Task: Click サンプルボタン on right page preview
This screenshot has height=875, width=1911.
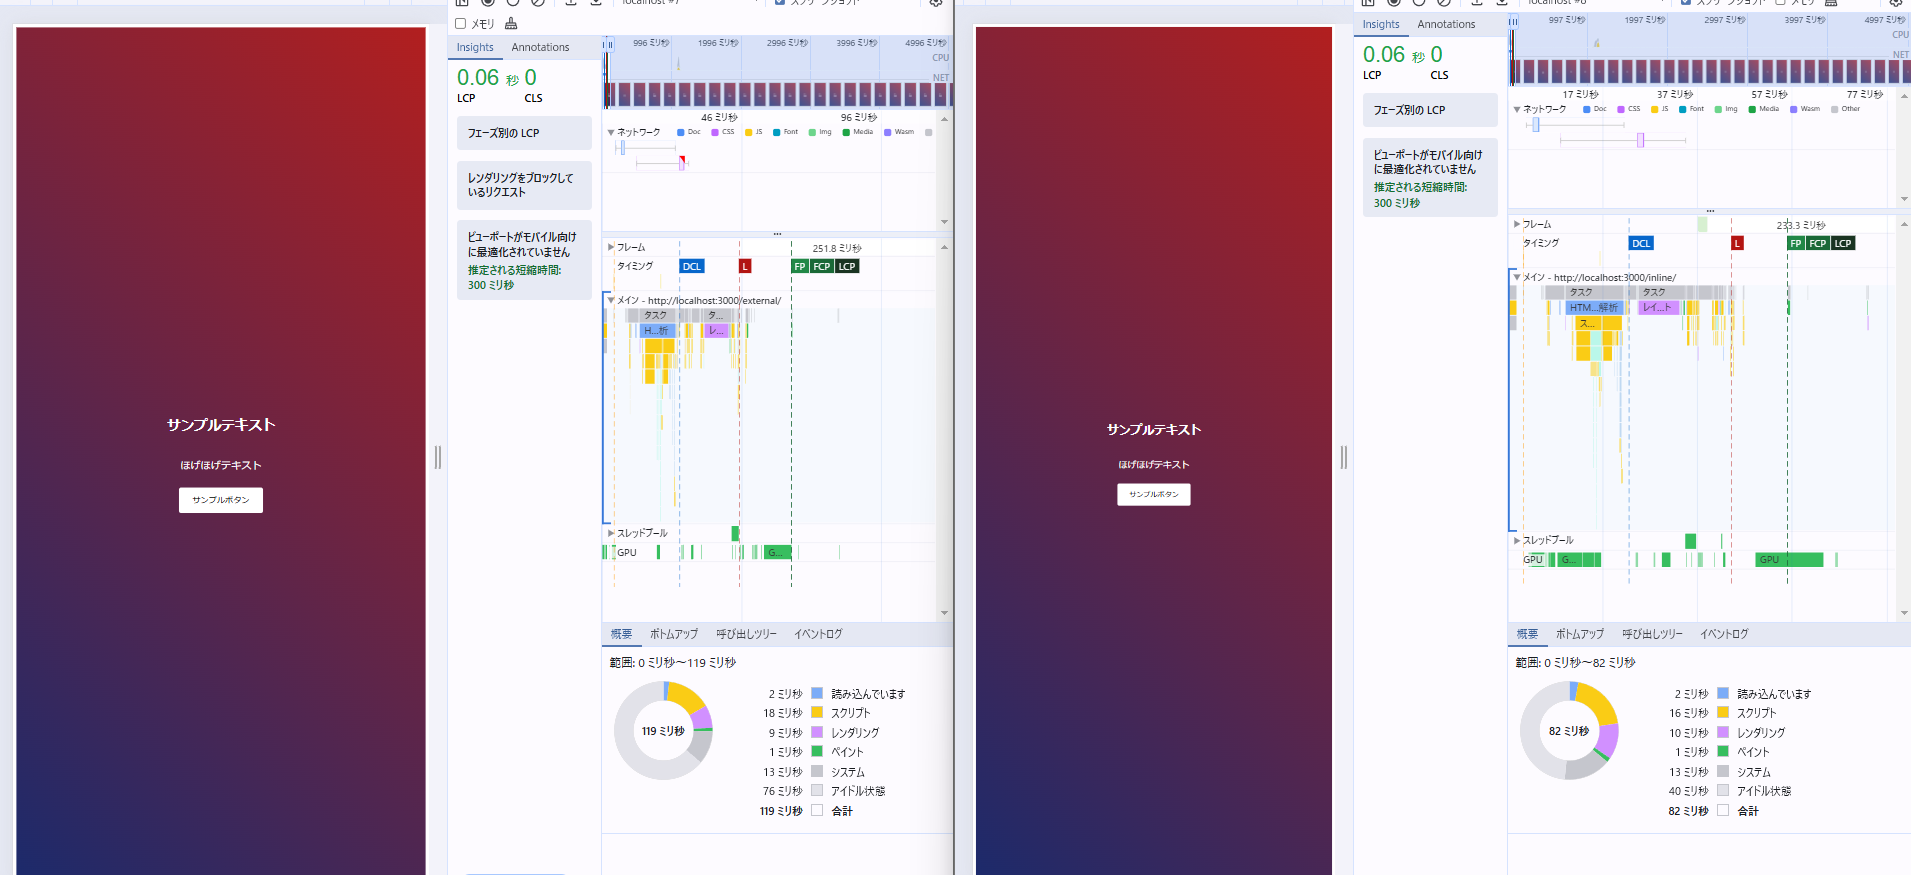Action: pos(1154,494)
